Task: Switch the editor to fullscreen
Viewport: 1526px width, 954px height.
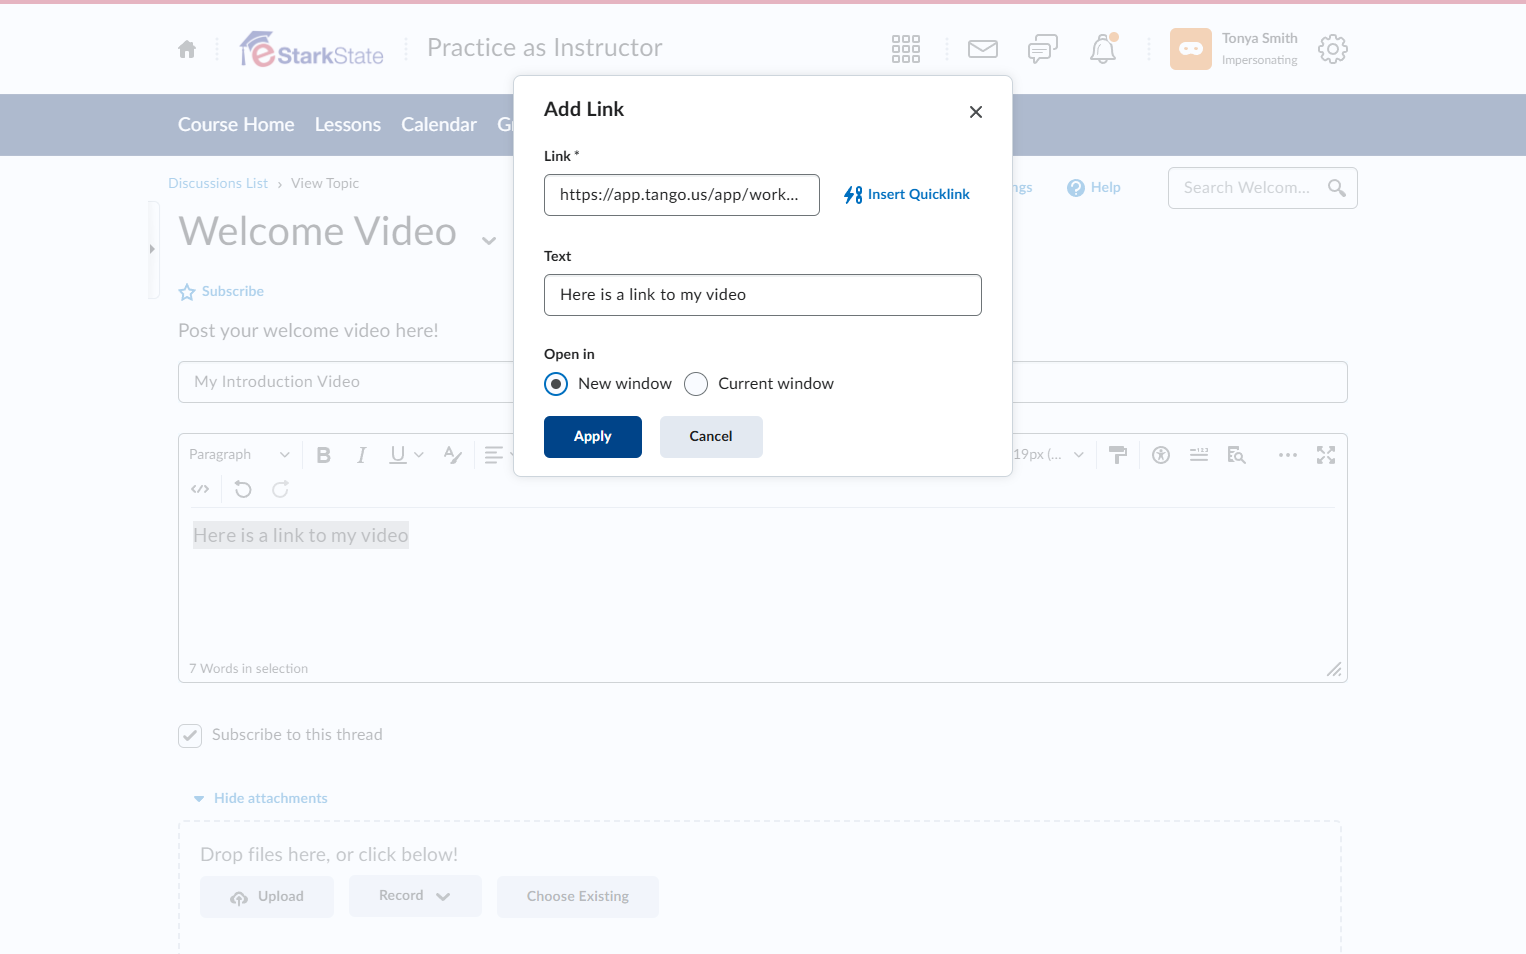Action: 1326,455
